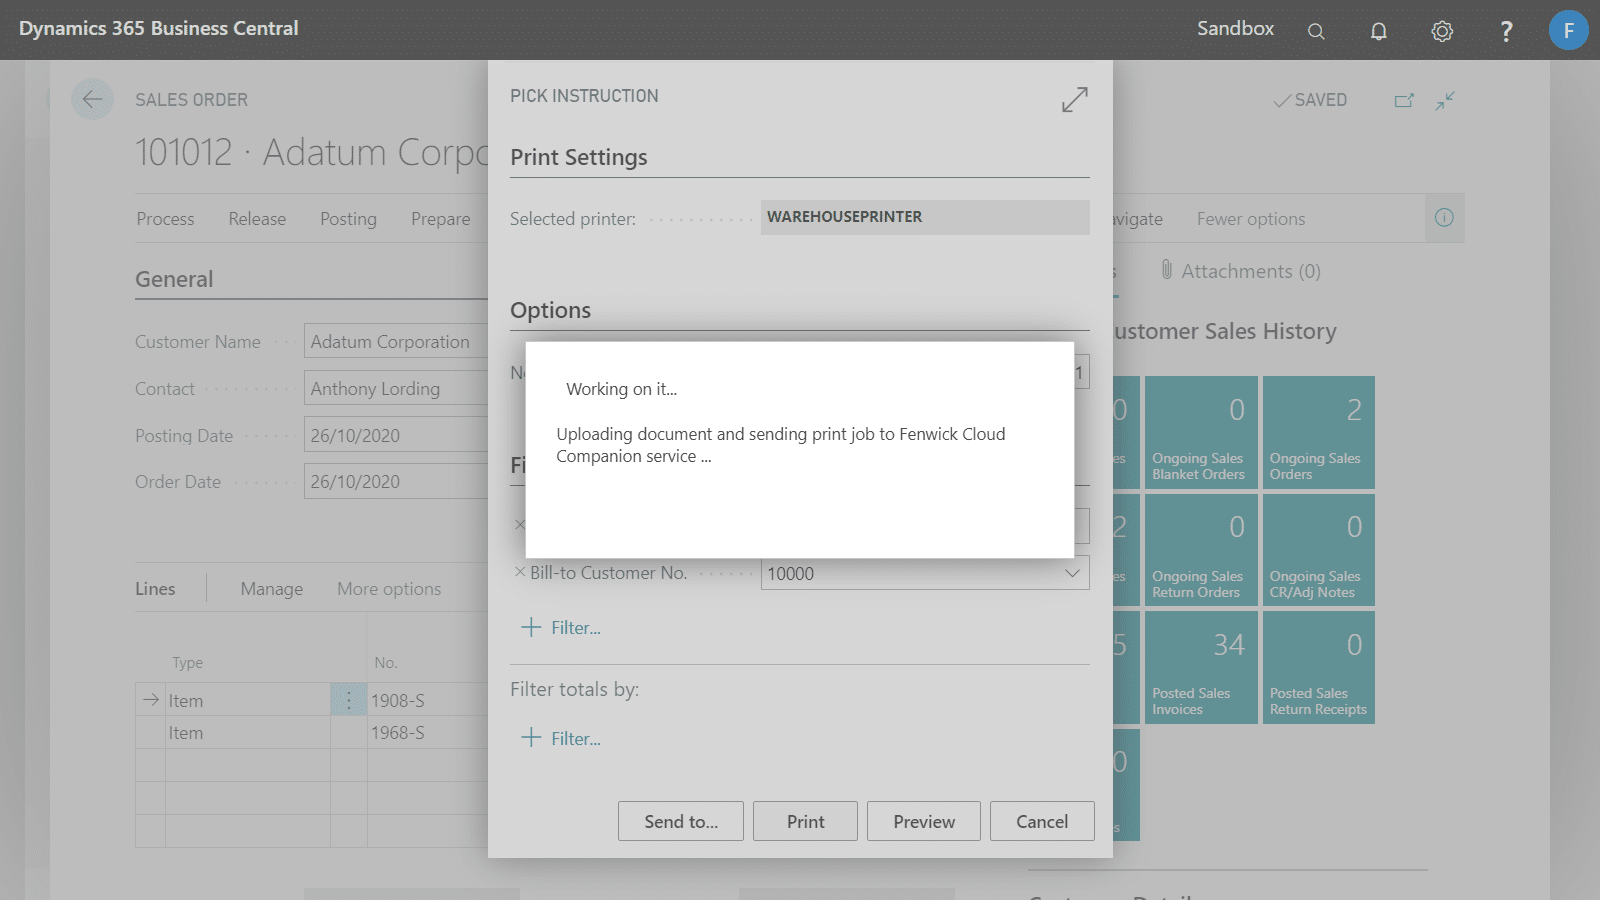Click the Customer Sales History heading
The width and height of the screenshot is (1600, 901).
[x=1226, y=331]
